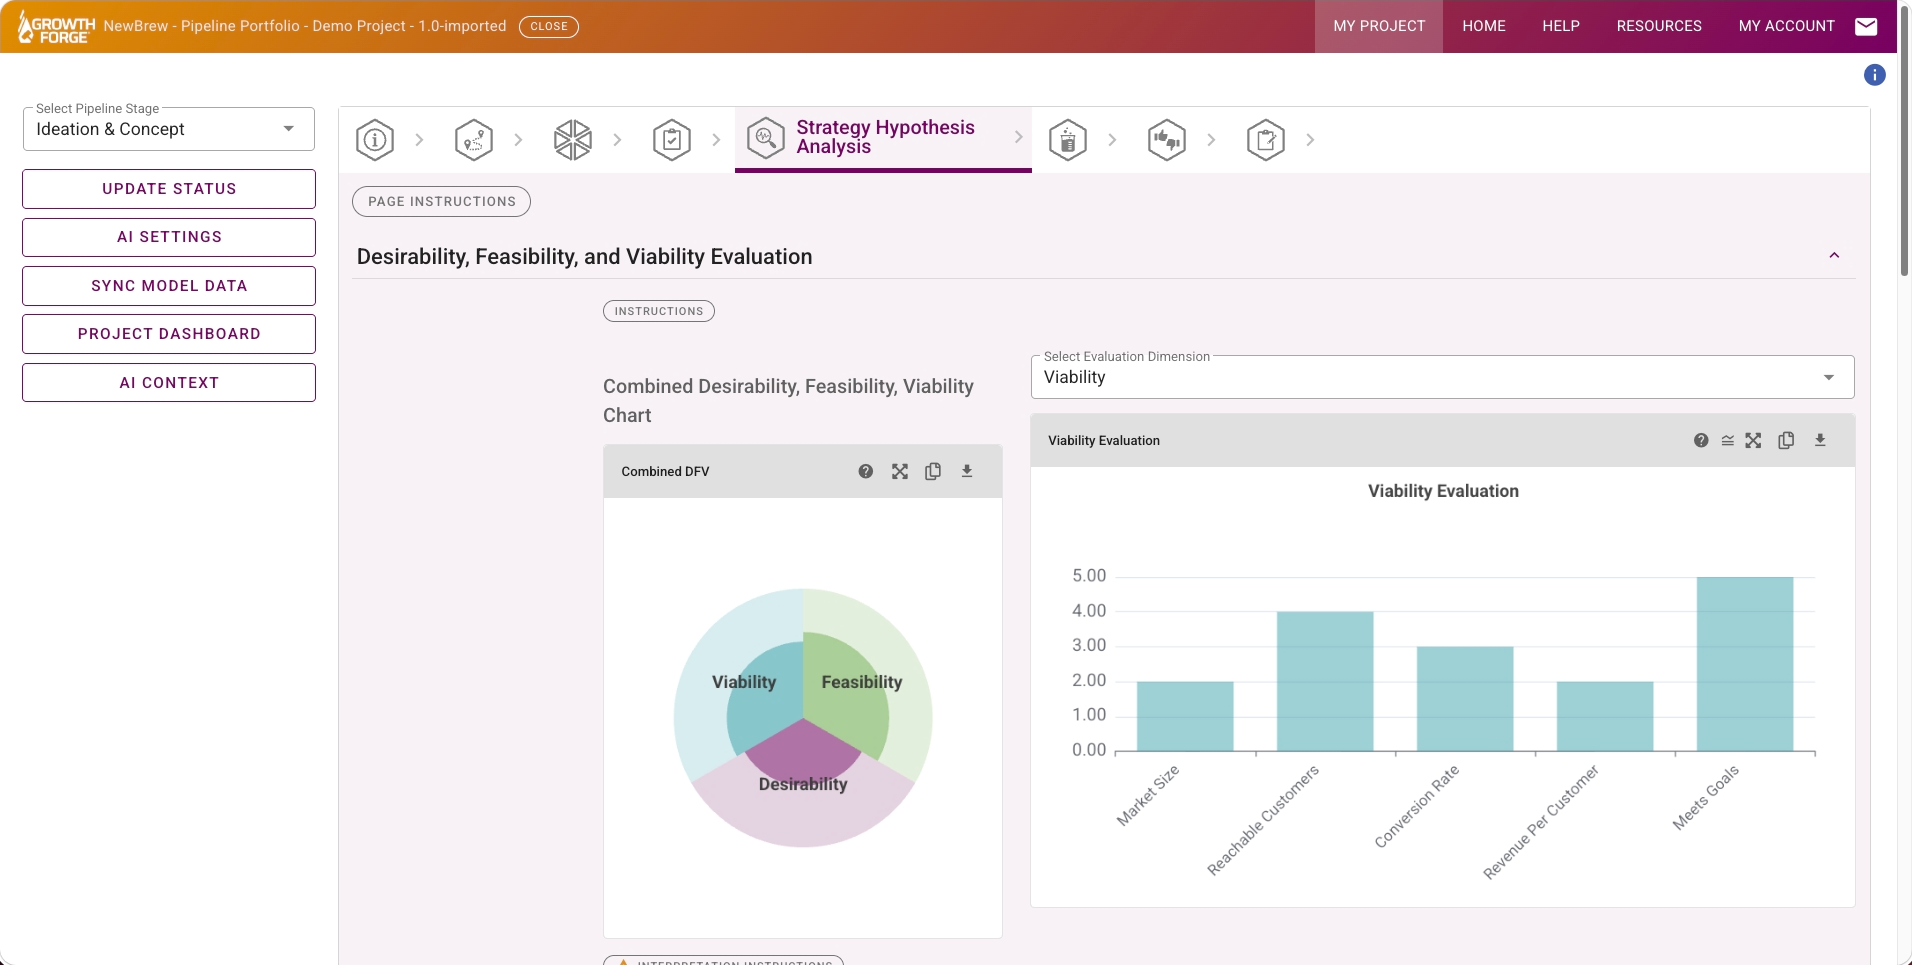Open the third pipeline step cube icon
This screenshot has height=965, width=1912.
pos(573,140)
